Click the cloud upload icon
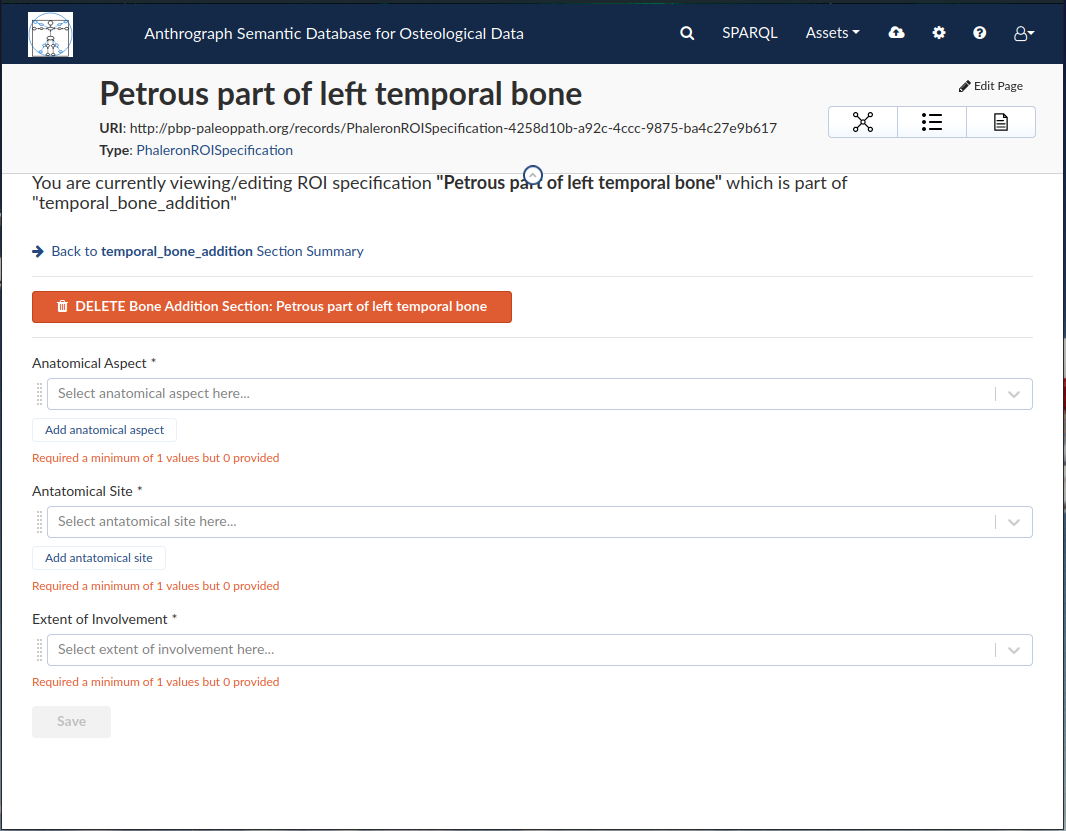 [x=896, y=33]
